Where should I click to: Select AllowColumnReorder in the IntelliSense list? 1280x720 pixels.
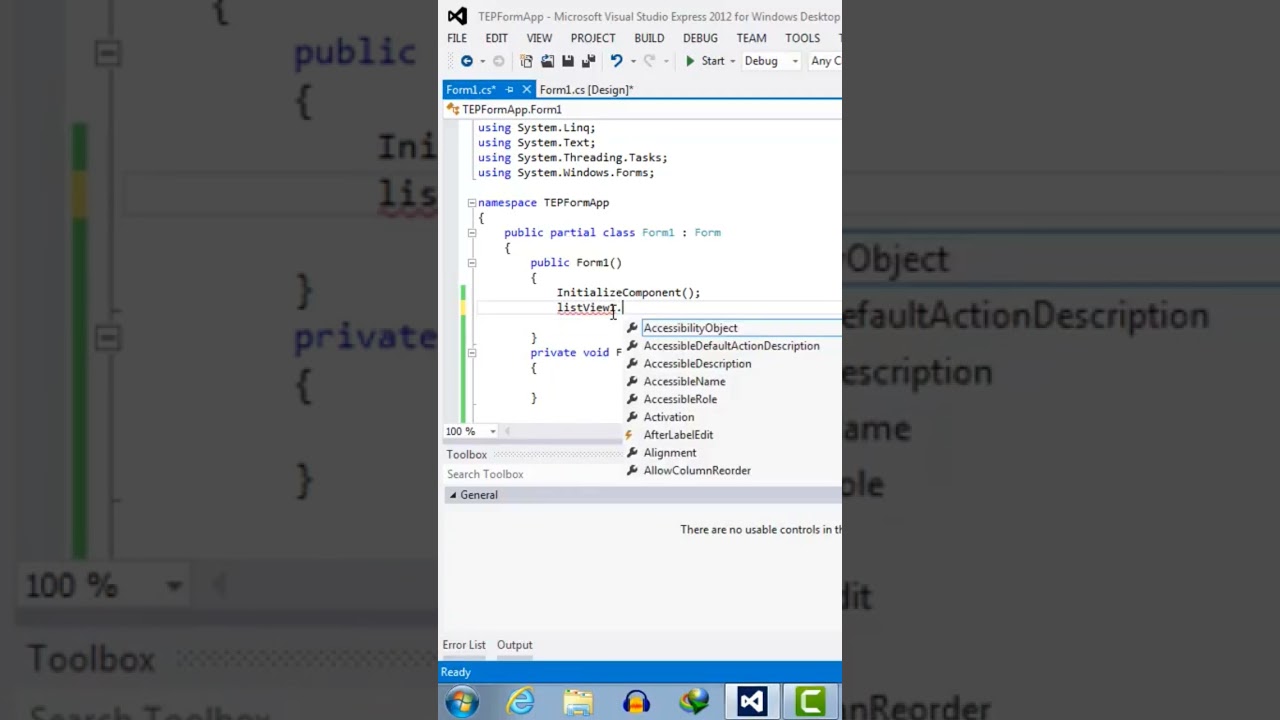click(697, 471)
